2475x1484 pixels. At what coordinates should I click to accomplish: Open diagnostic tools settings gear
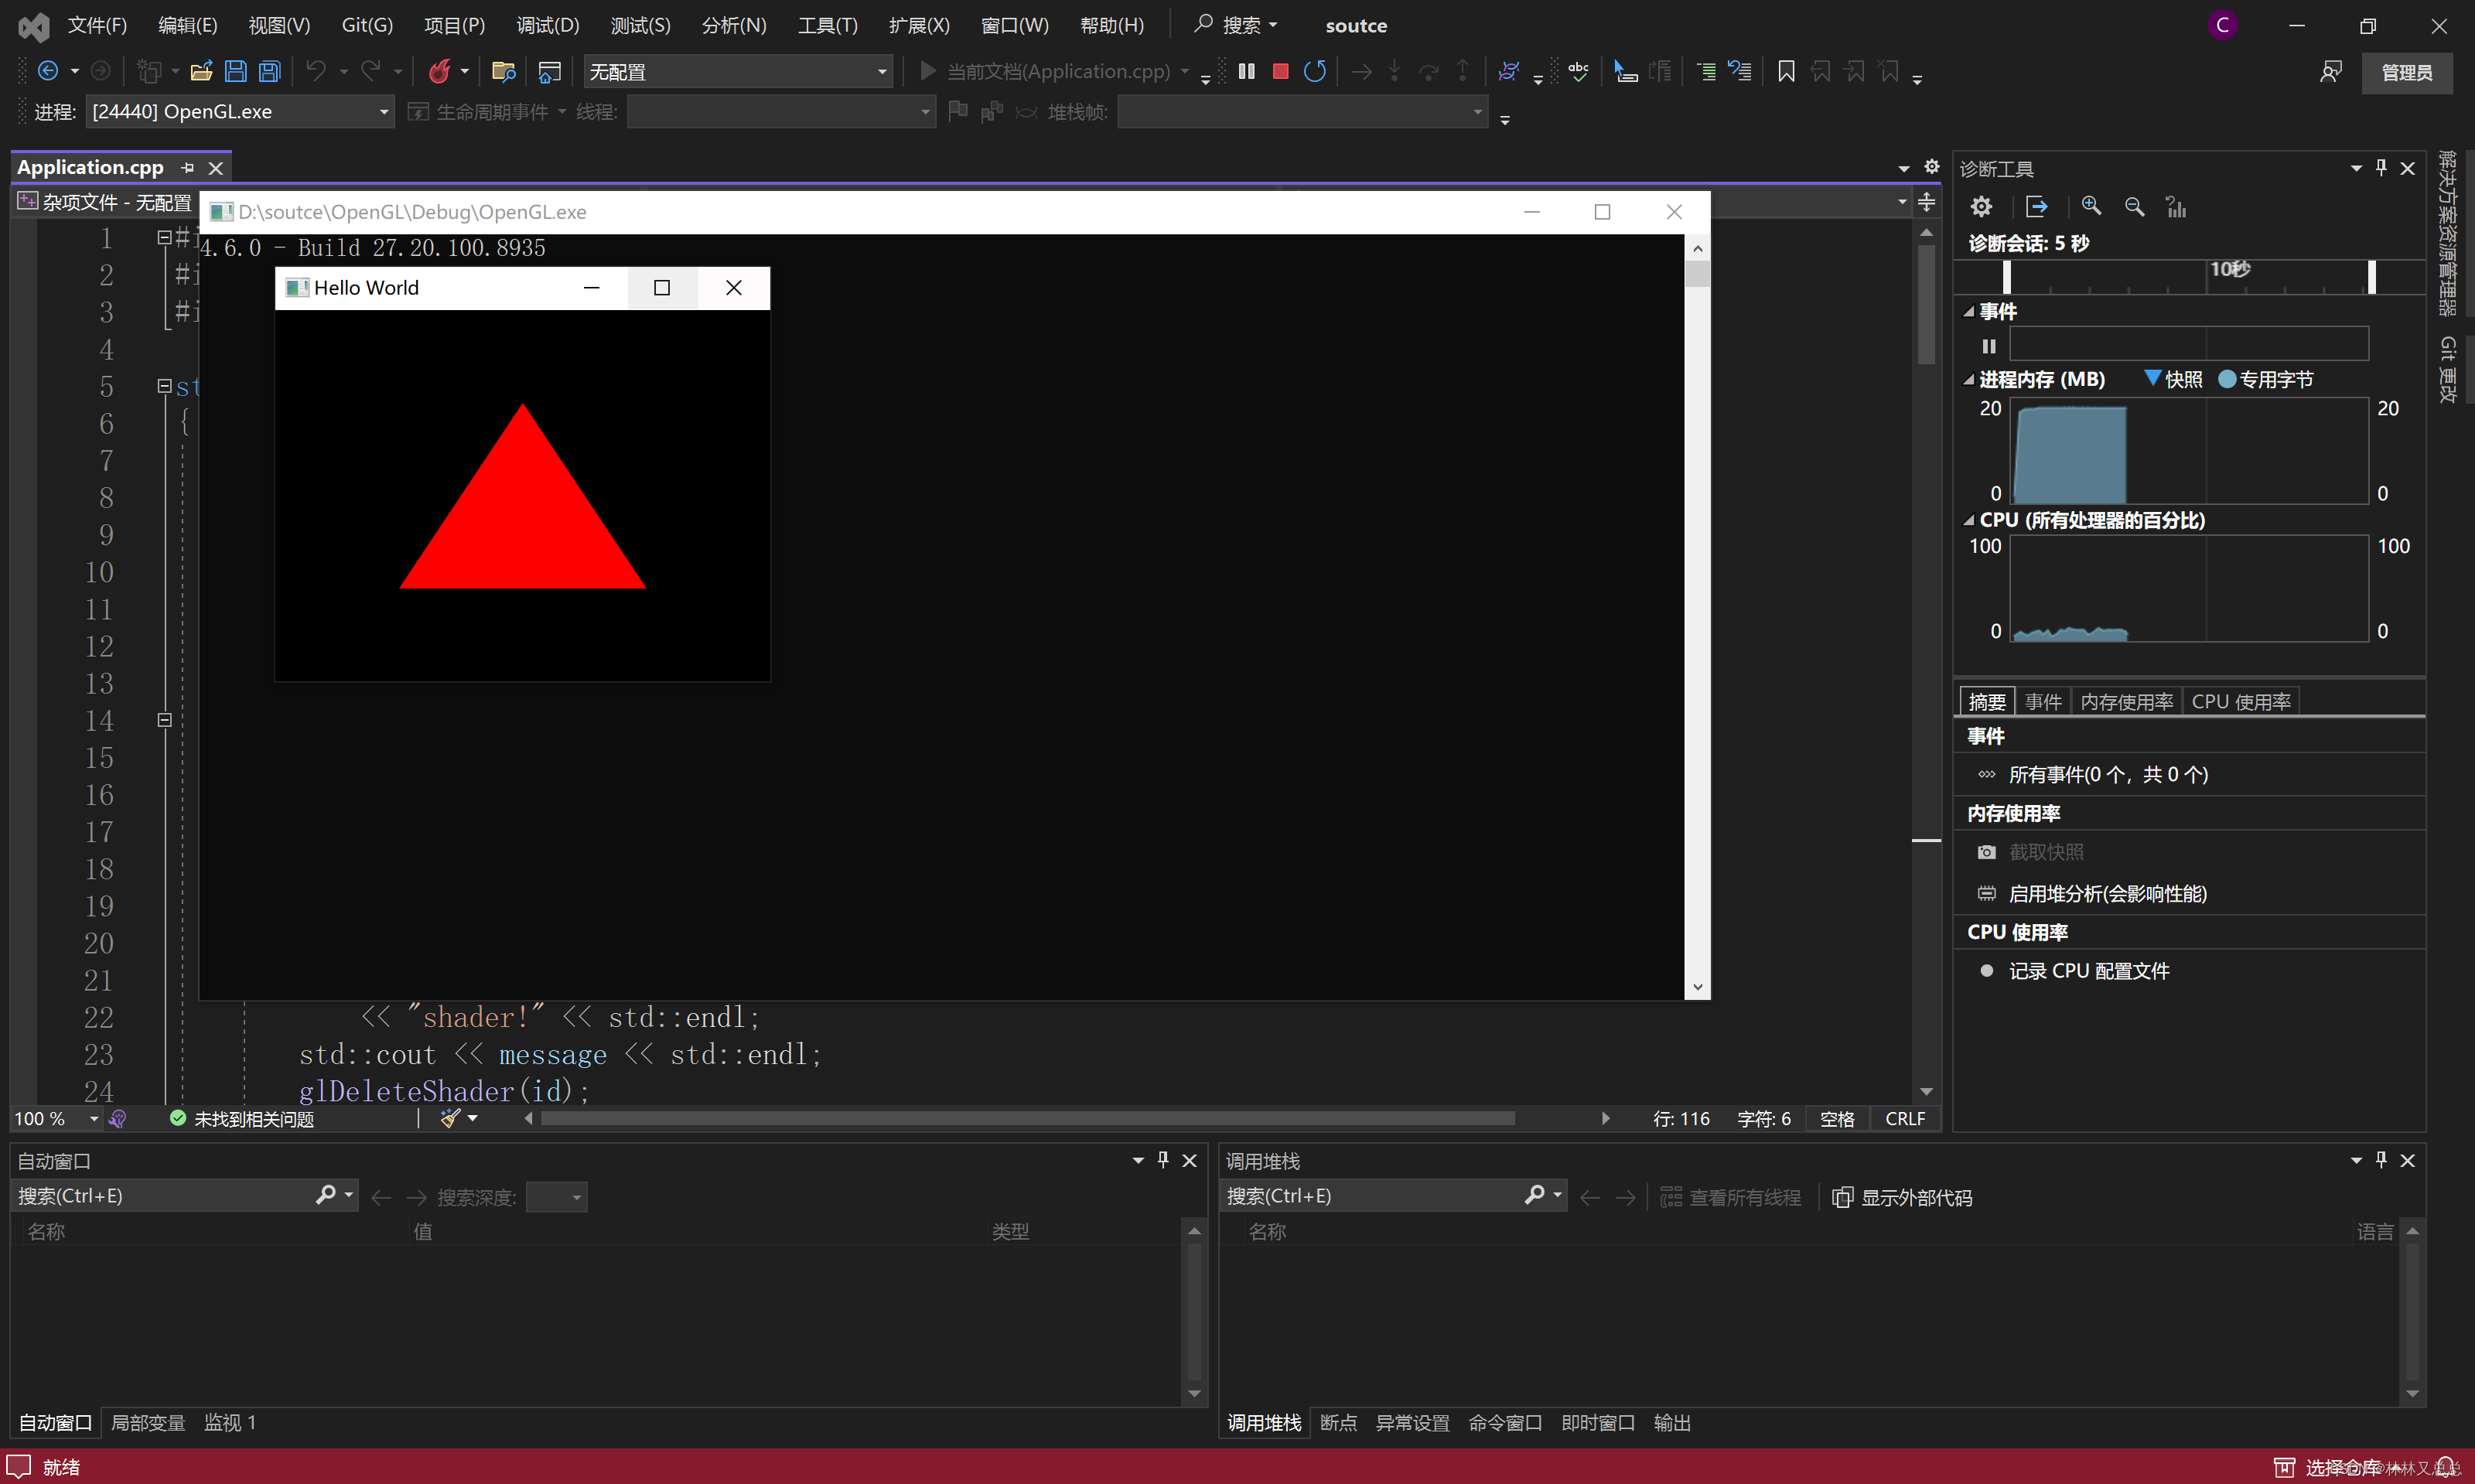click(x=1981, y=206)
